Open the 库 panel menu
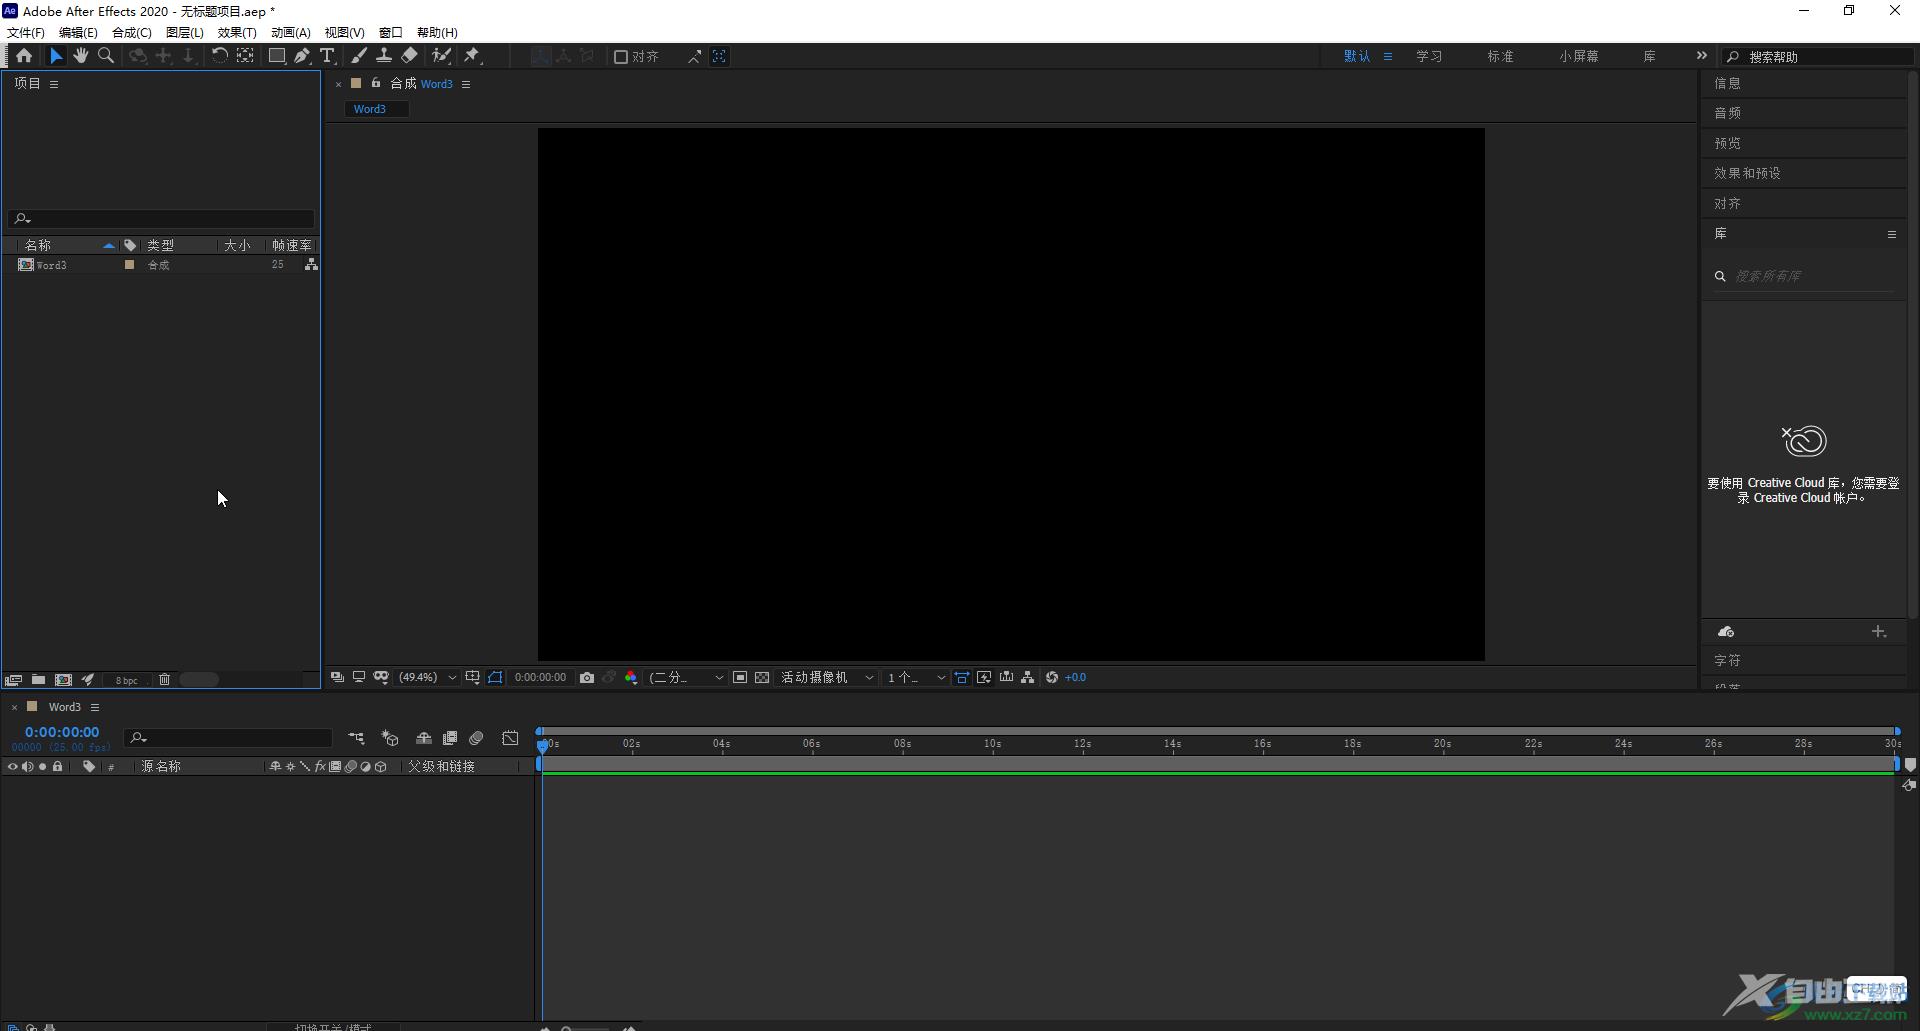The width and height of the screenshot is (1920, 1031). [1892, 234]
